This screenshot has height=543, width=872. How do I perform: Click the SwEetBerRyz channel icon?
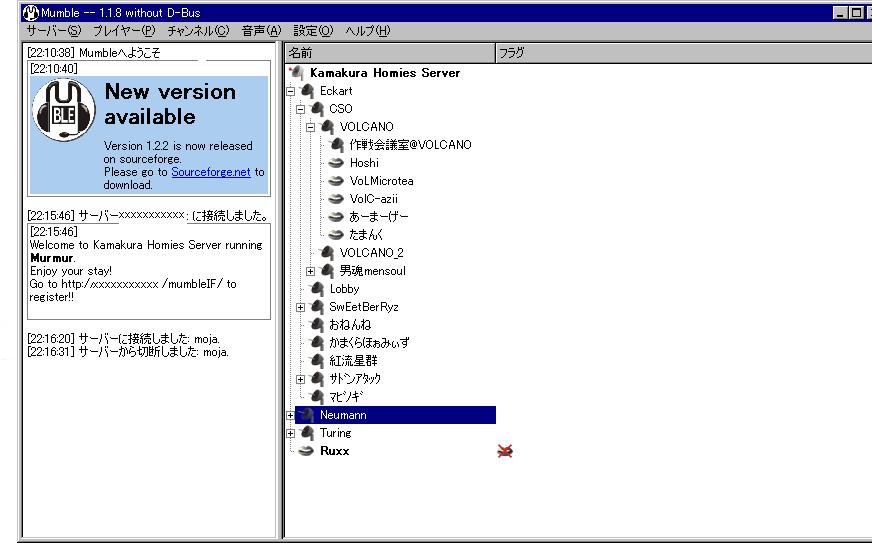click(317, 307)
